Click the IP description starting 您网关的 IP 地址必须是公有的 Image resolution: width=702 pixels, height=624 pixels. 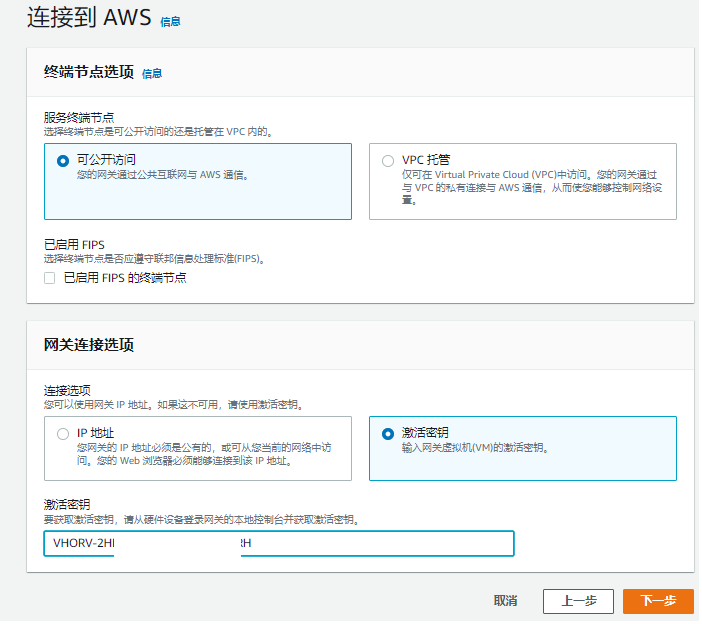(205, 456)
